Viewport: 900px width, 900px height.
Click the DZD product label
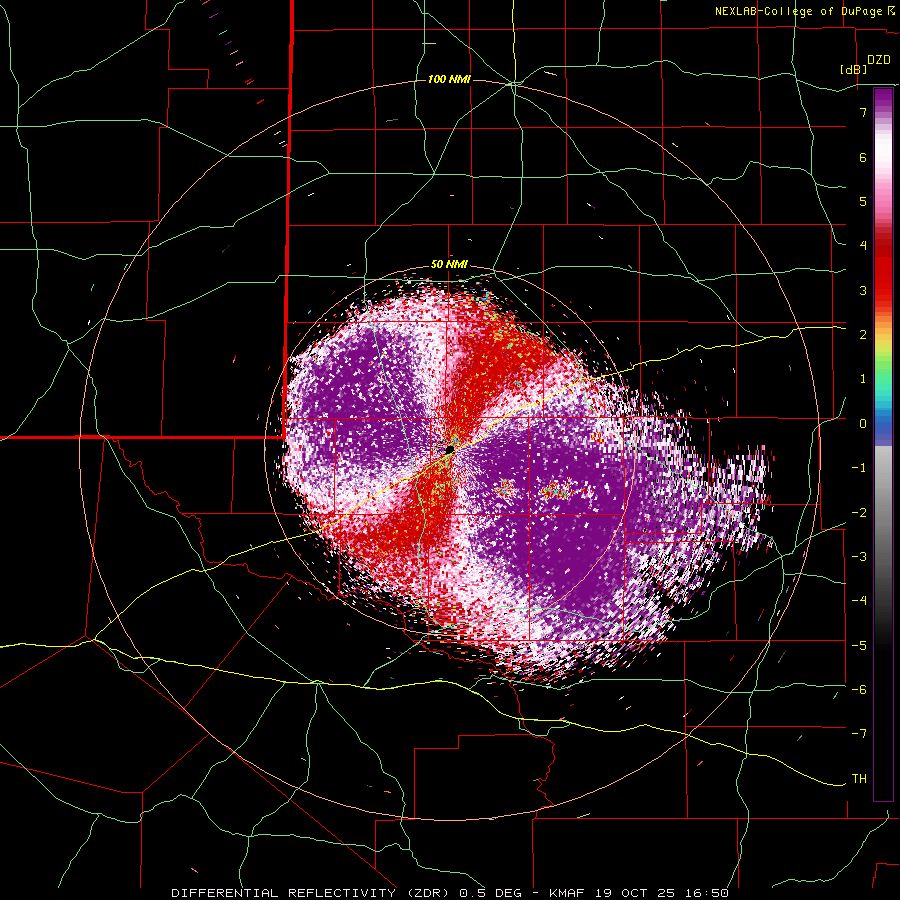(x=879, y=60)
